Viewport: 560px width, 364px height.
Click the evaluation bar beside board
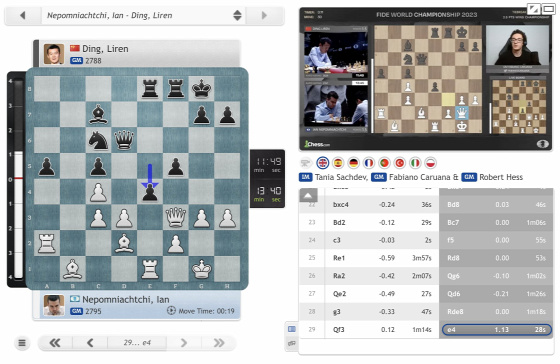18,180
